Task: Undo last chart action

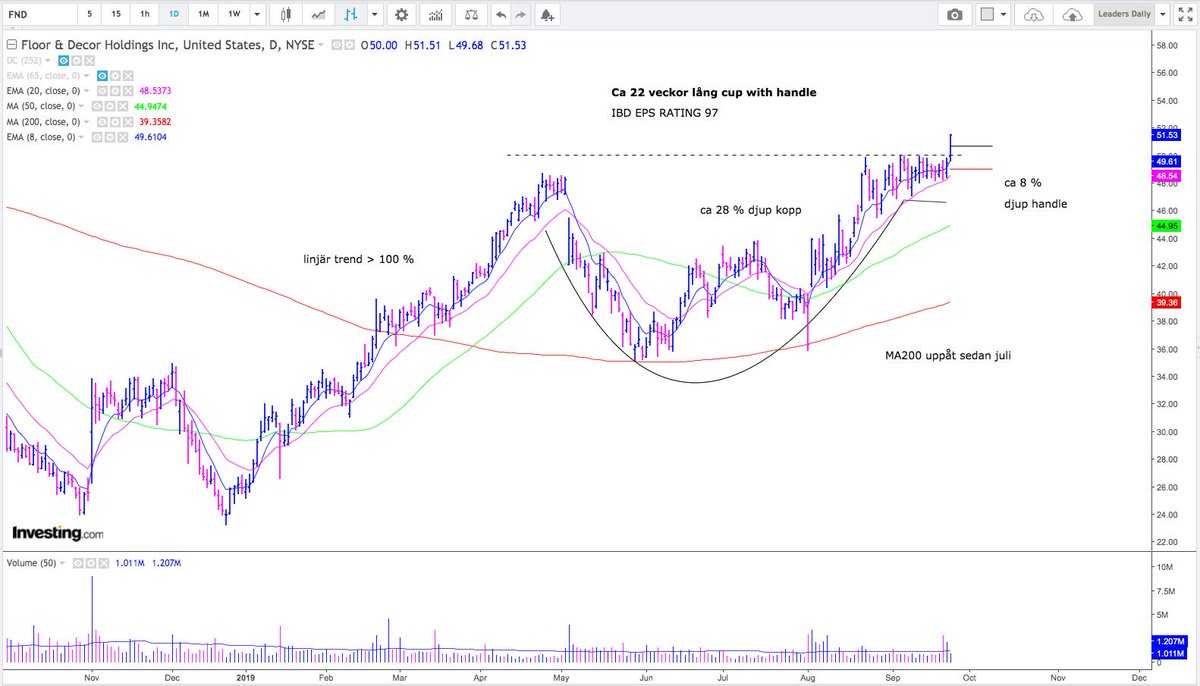Action: pyautogui.click(x=501, y=15)
